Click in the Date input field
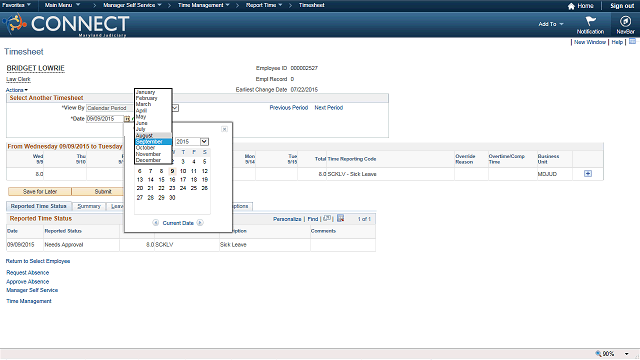 [x=105, y=119]
